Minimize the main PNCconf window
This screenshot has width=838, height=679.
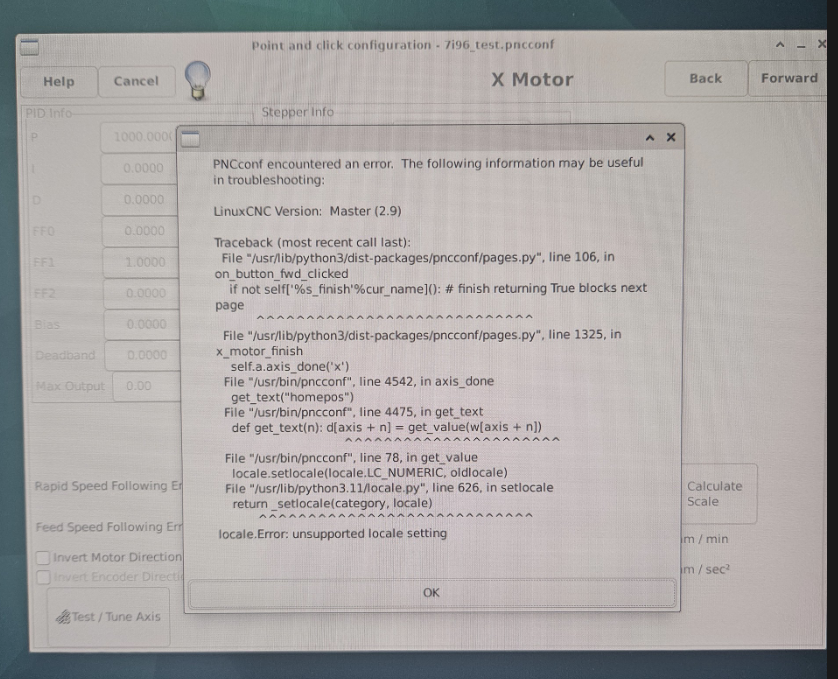801,46
